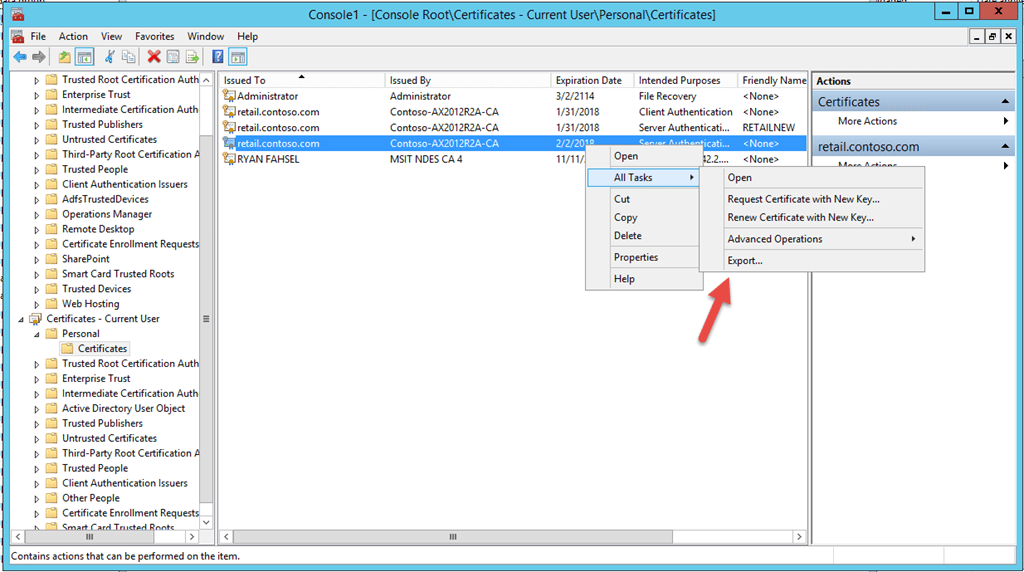Screen dimensions: 1024x572
Task: Open the Action menu
Action: click(73, 37)
